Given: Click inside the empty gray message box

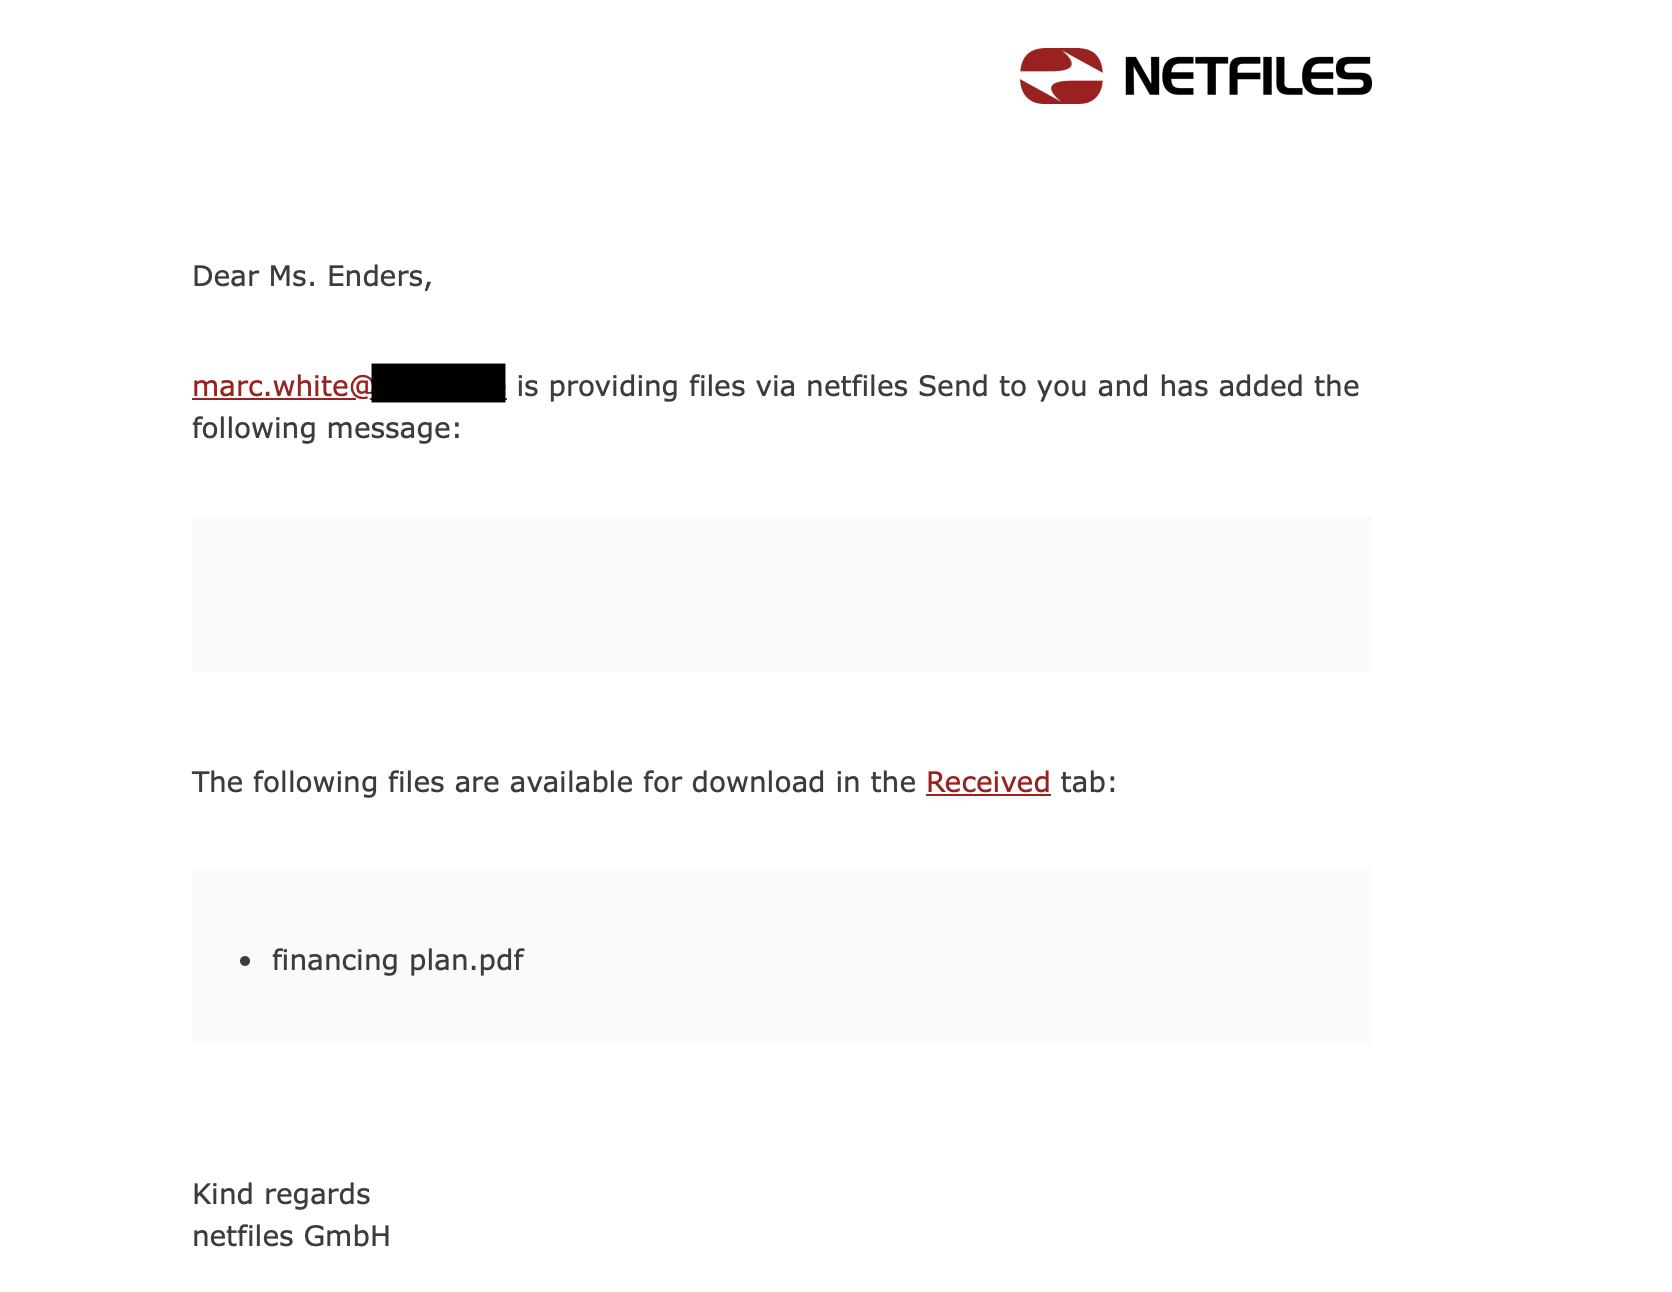Looking at the screenshot, I should [x=781, y=593].
